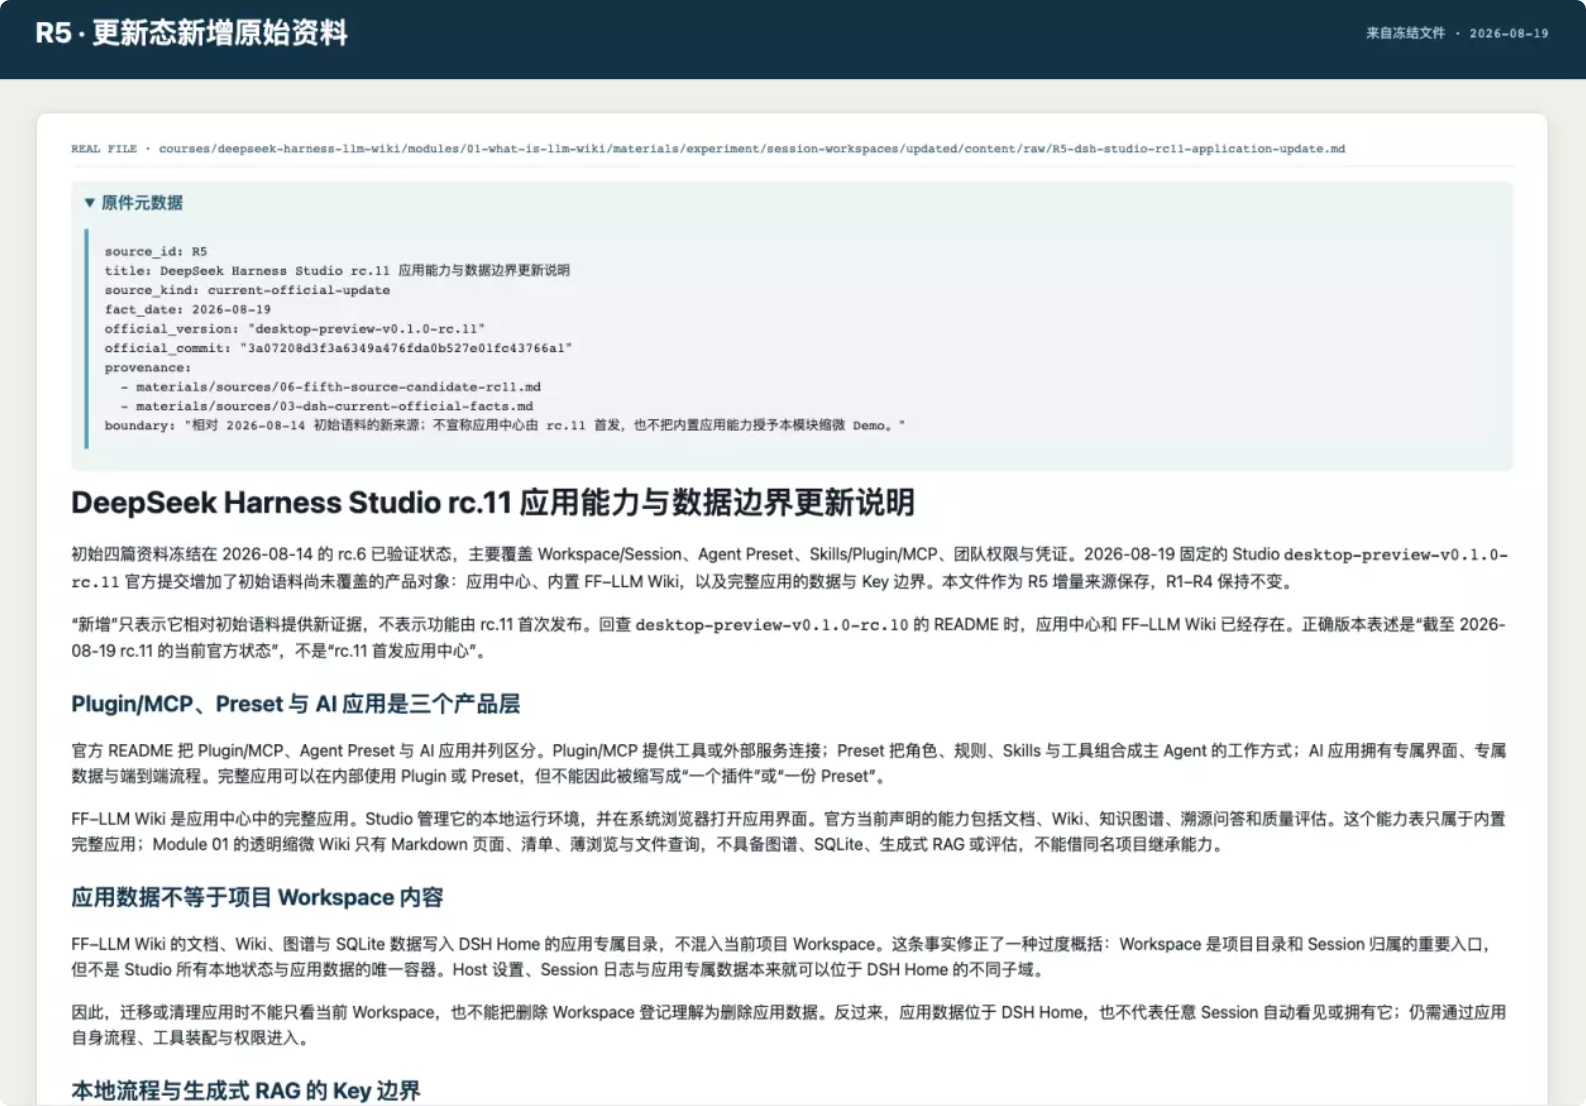This screenshot has height=1106, width=1586.
Task: Click the paragraph starting 官方 README 把 Plugin/MCP
Action: (x=788, y=763)
